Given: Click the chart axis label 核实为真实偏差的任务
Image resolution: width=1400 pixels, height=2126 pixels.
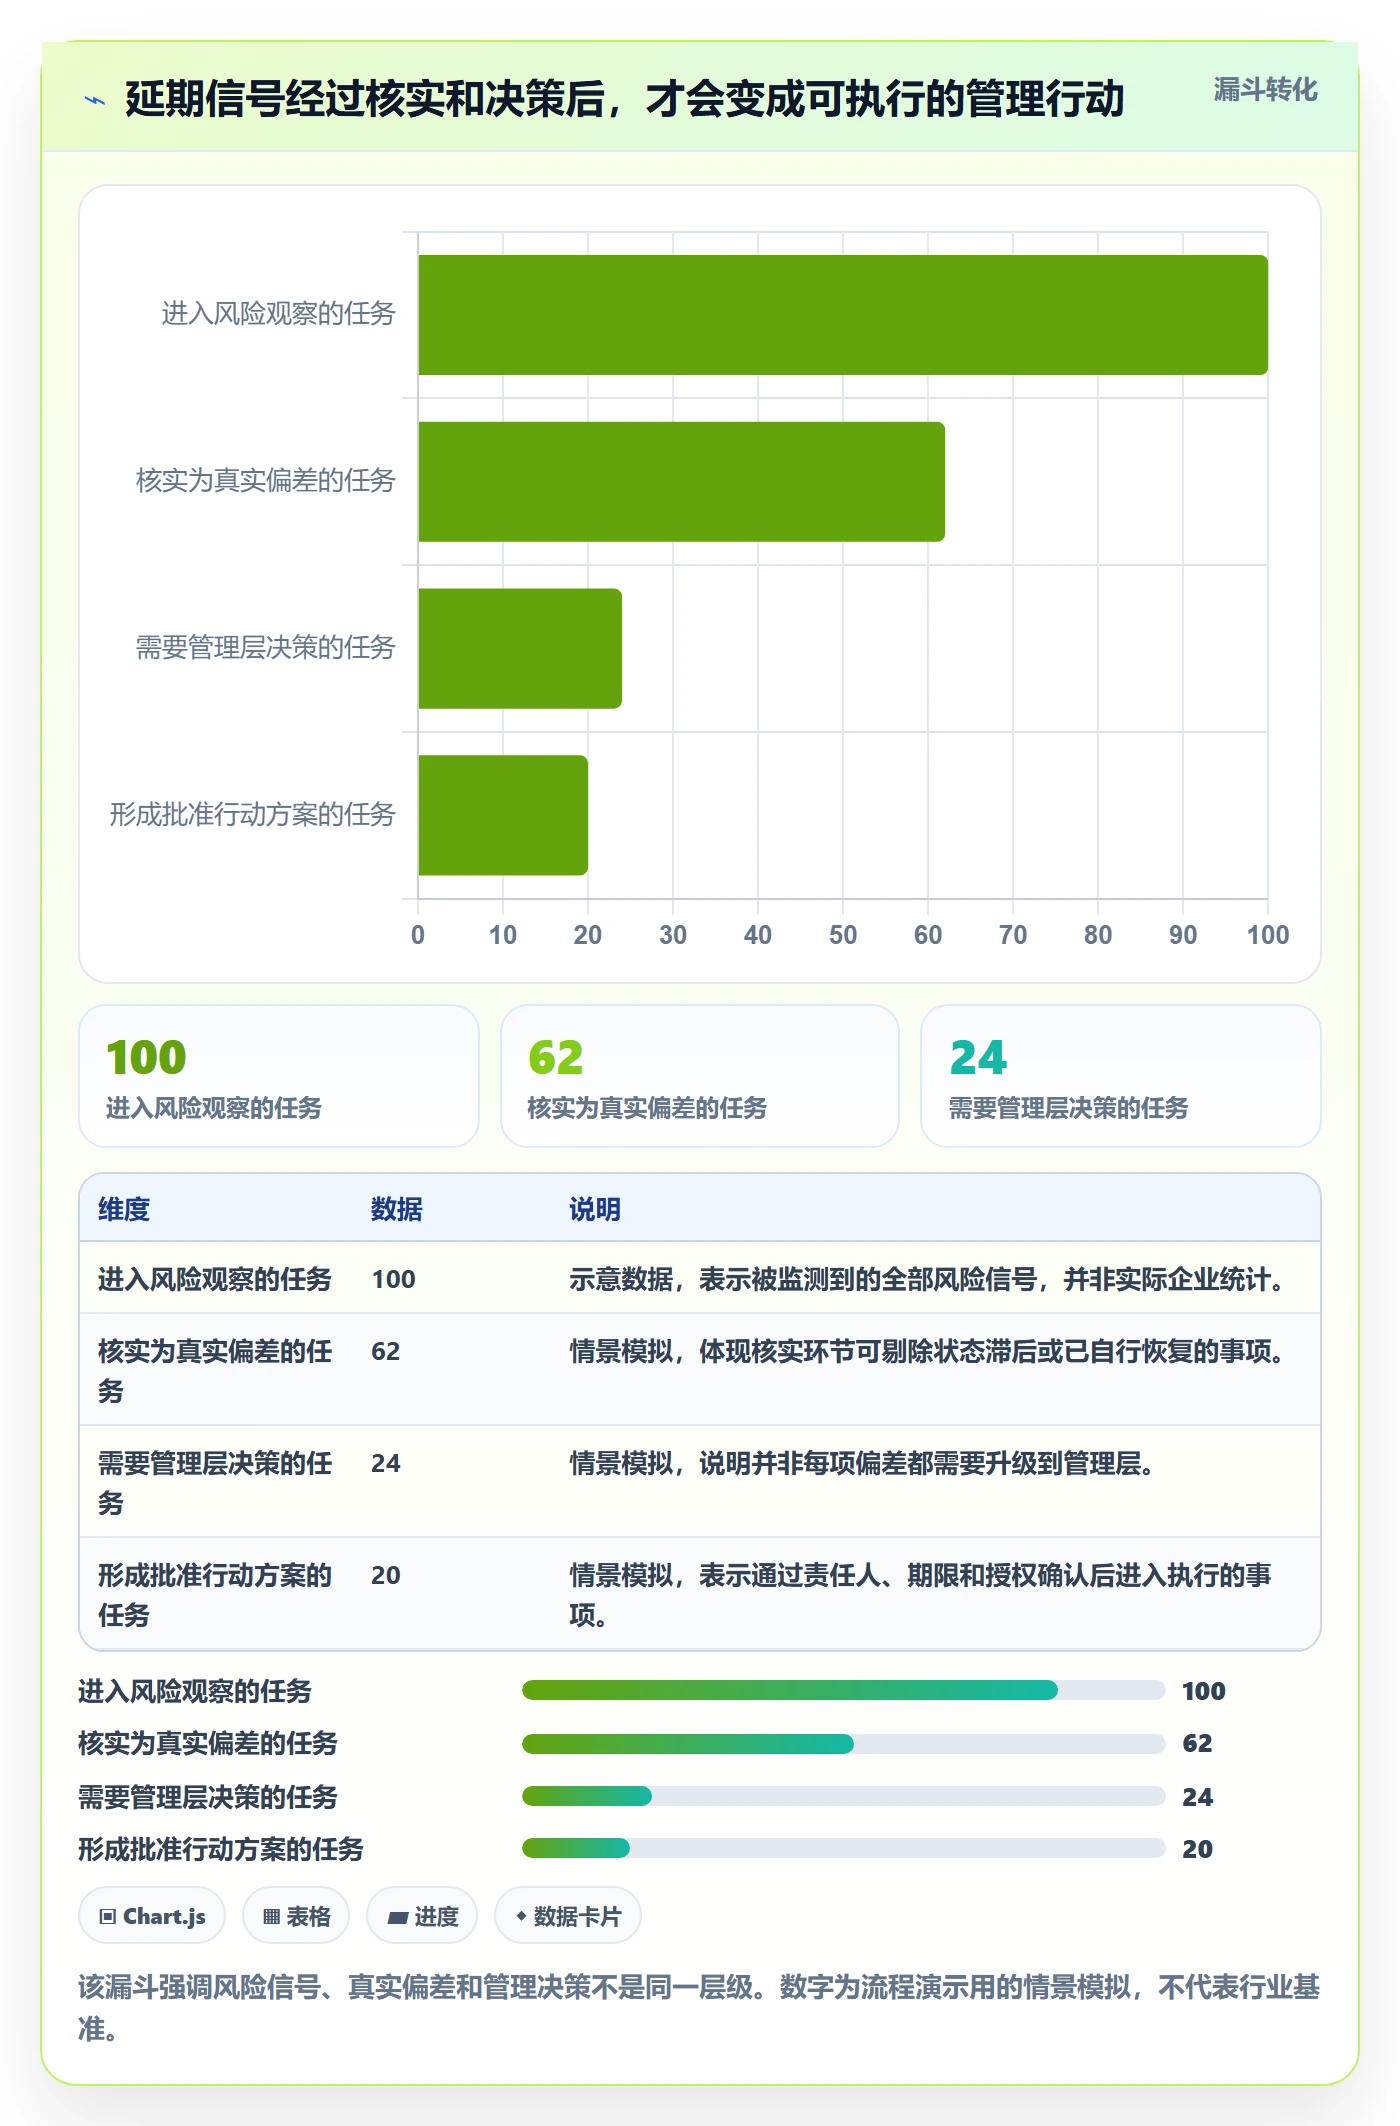Looking at the screenshot, I should [266, 481].
